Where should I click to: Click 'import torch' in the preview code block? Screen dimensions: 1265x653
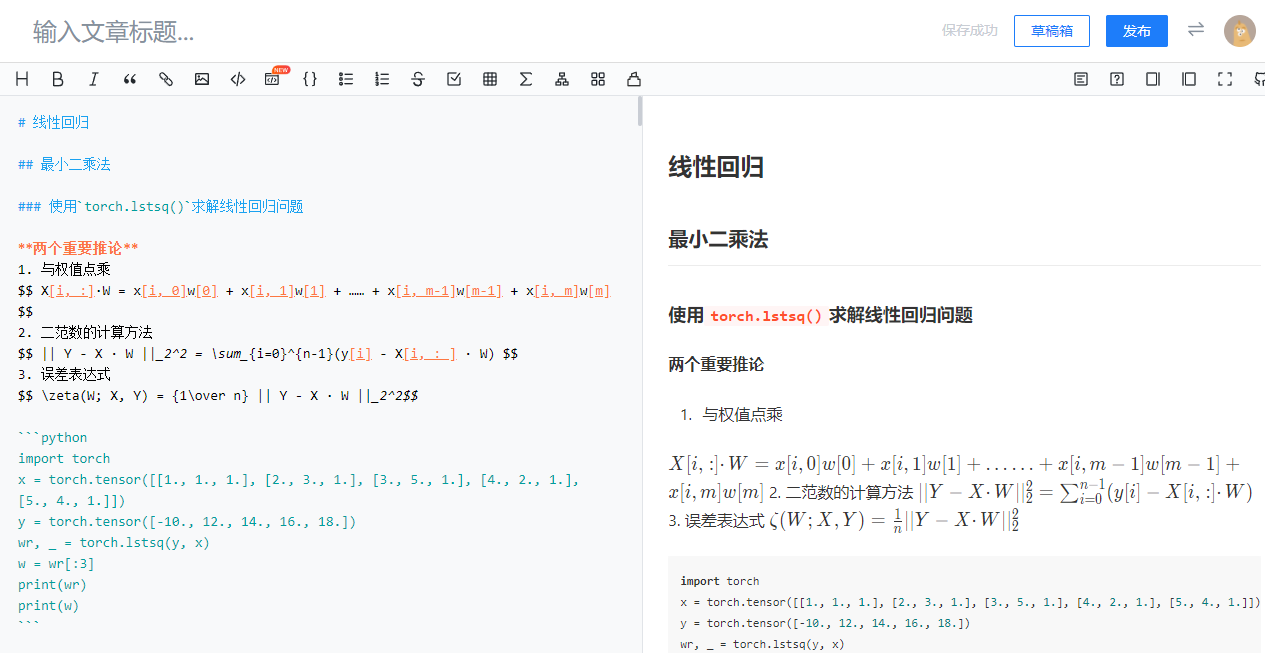720,581
